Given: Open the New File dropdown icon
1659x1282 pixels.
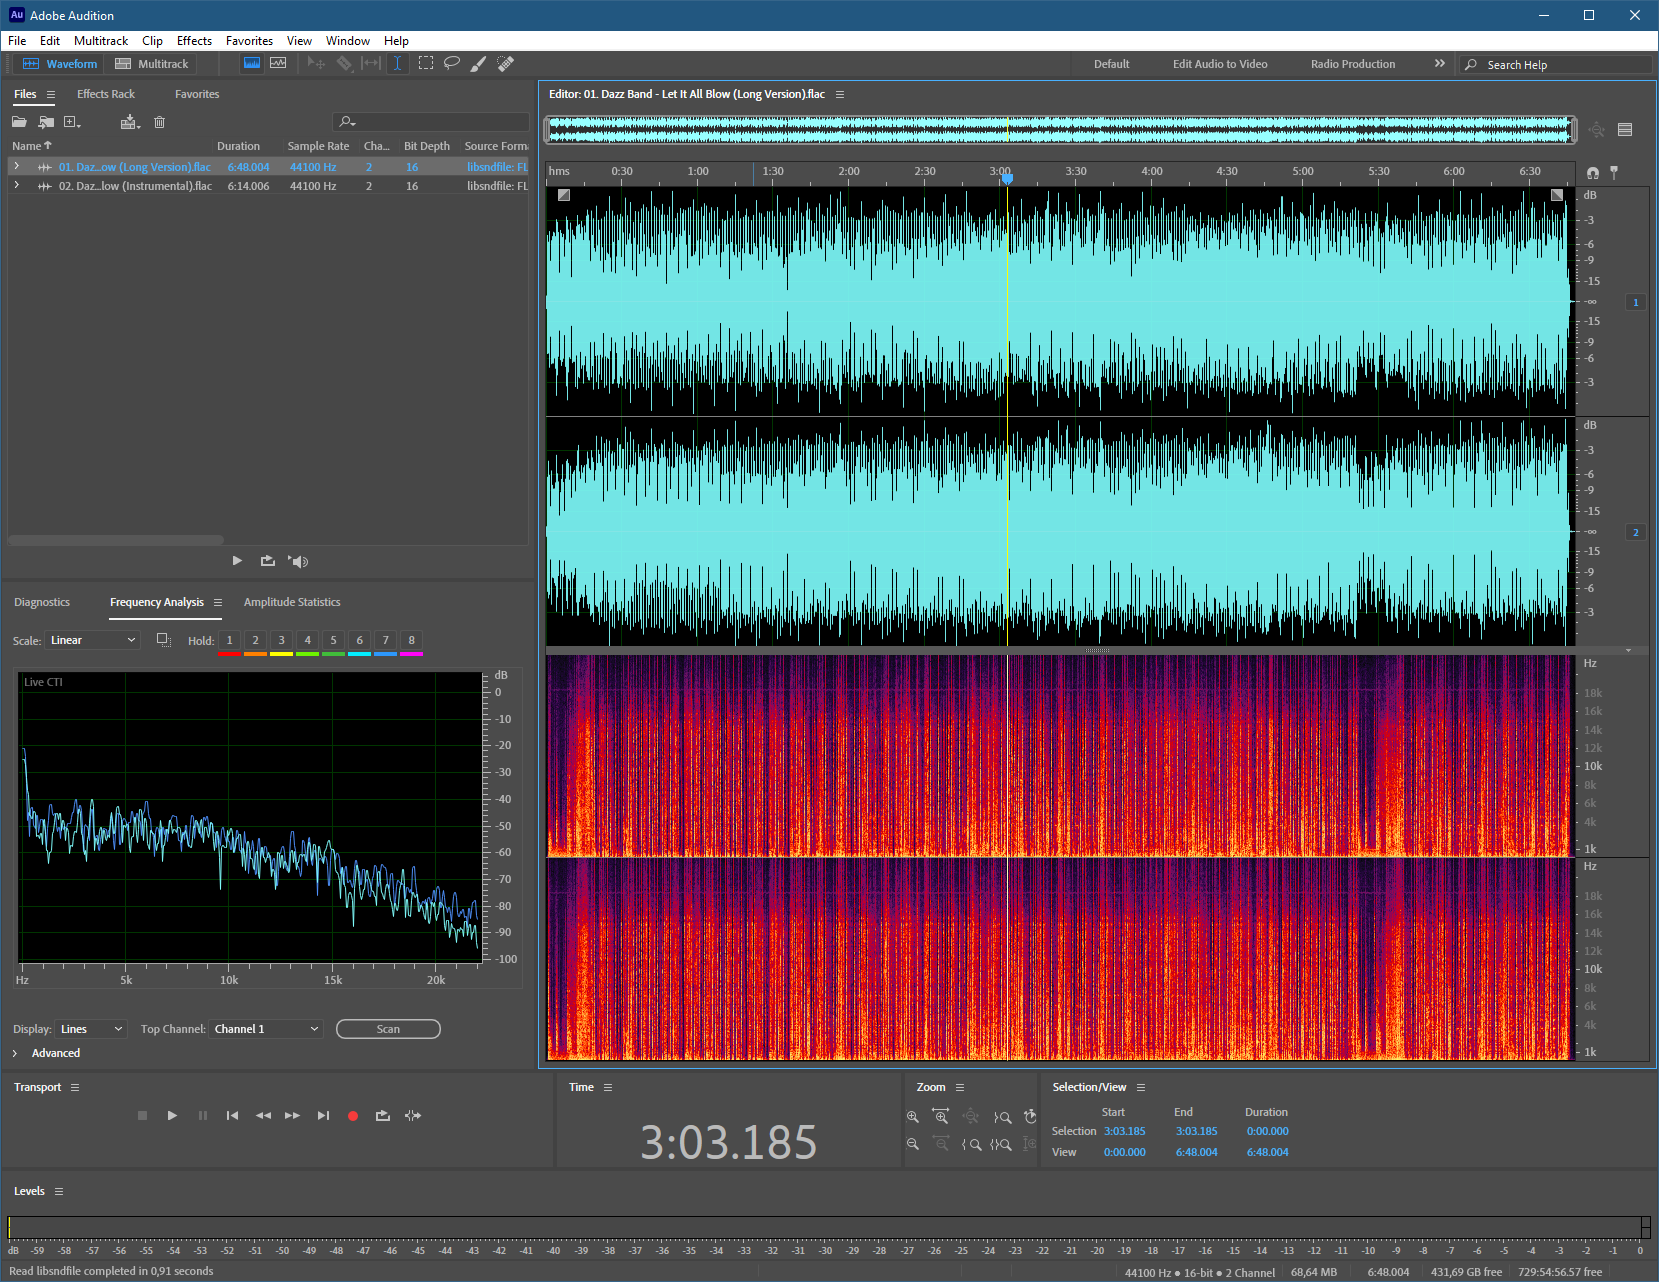Looking at the screenshot, I should 72,122.
